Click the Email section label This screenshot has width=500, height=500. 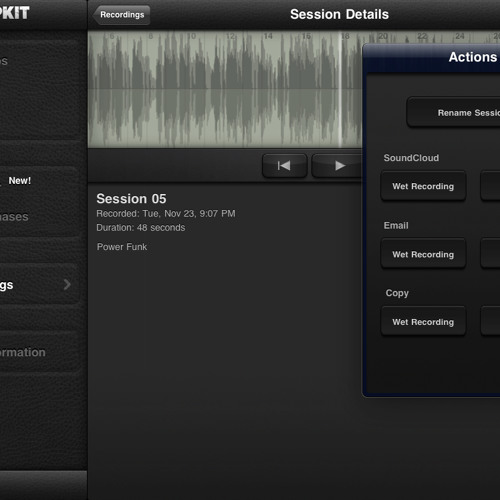click(x=396, y=225)
